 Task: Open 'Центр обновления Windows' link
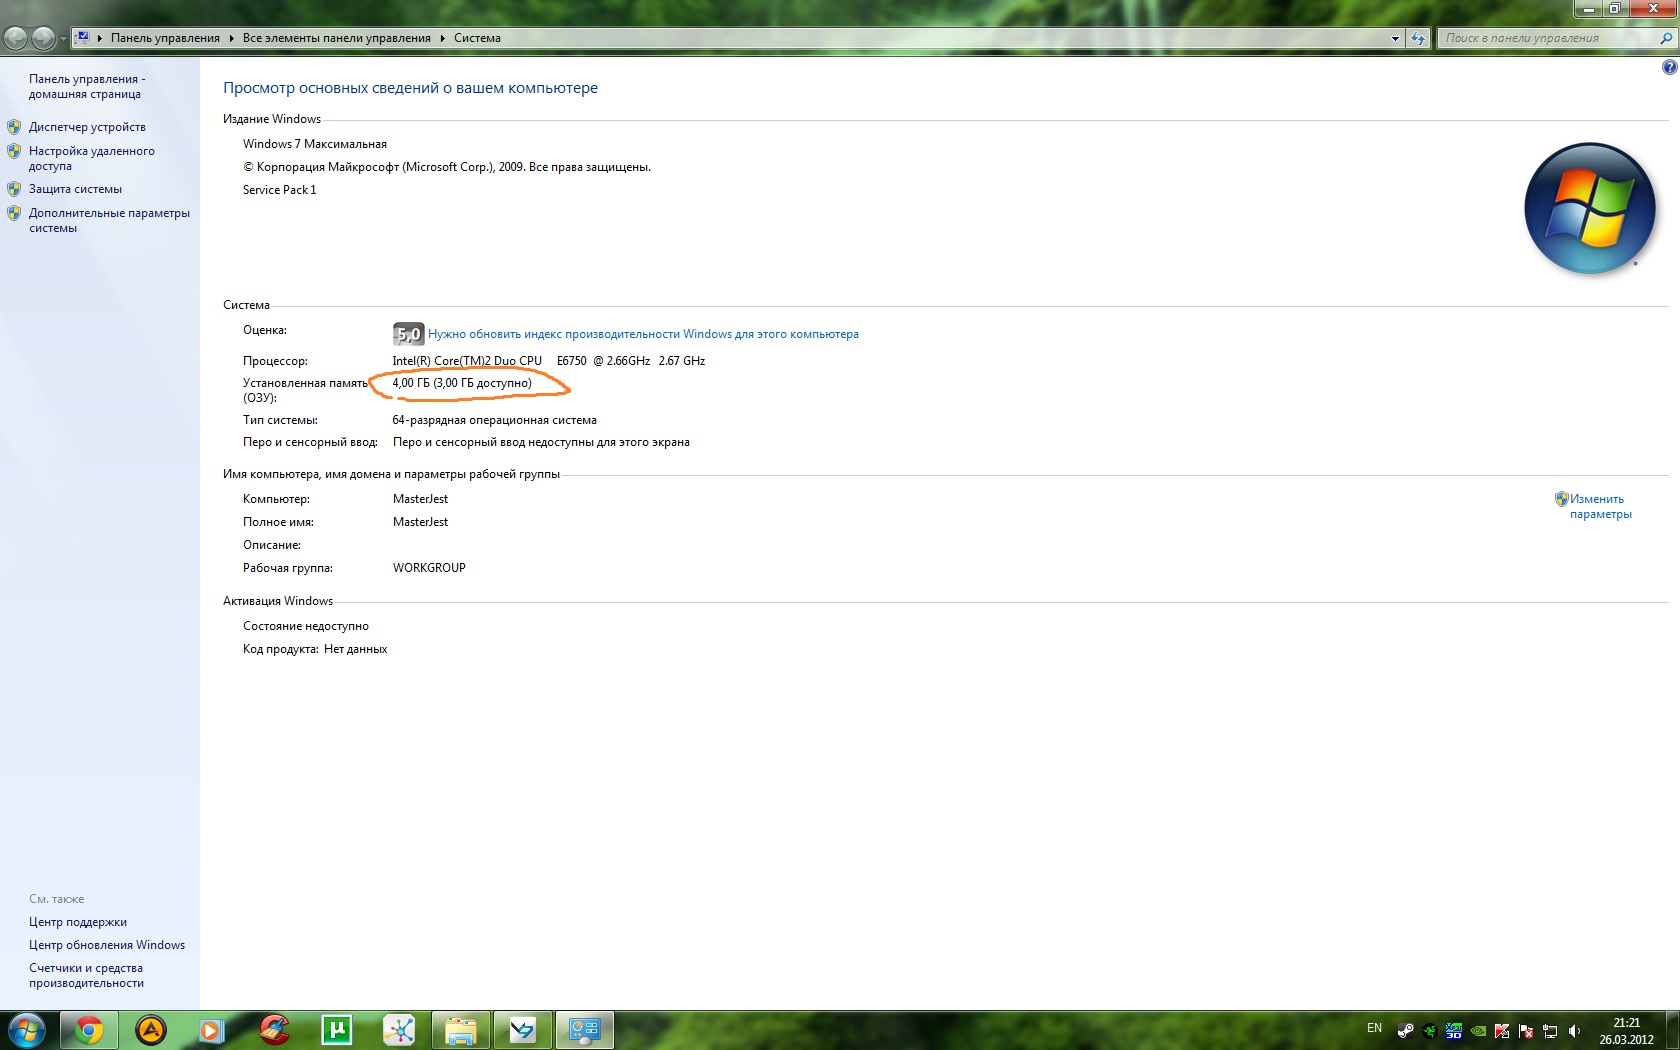pyautogui.click(x=107, y=945)
